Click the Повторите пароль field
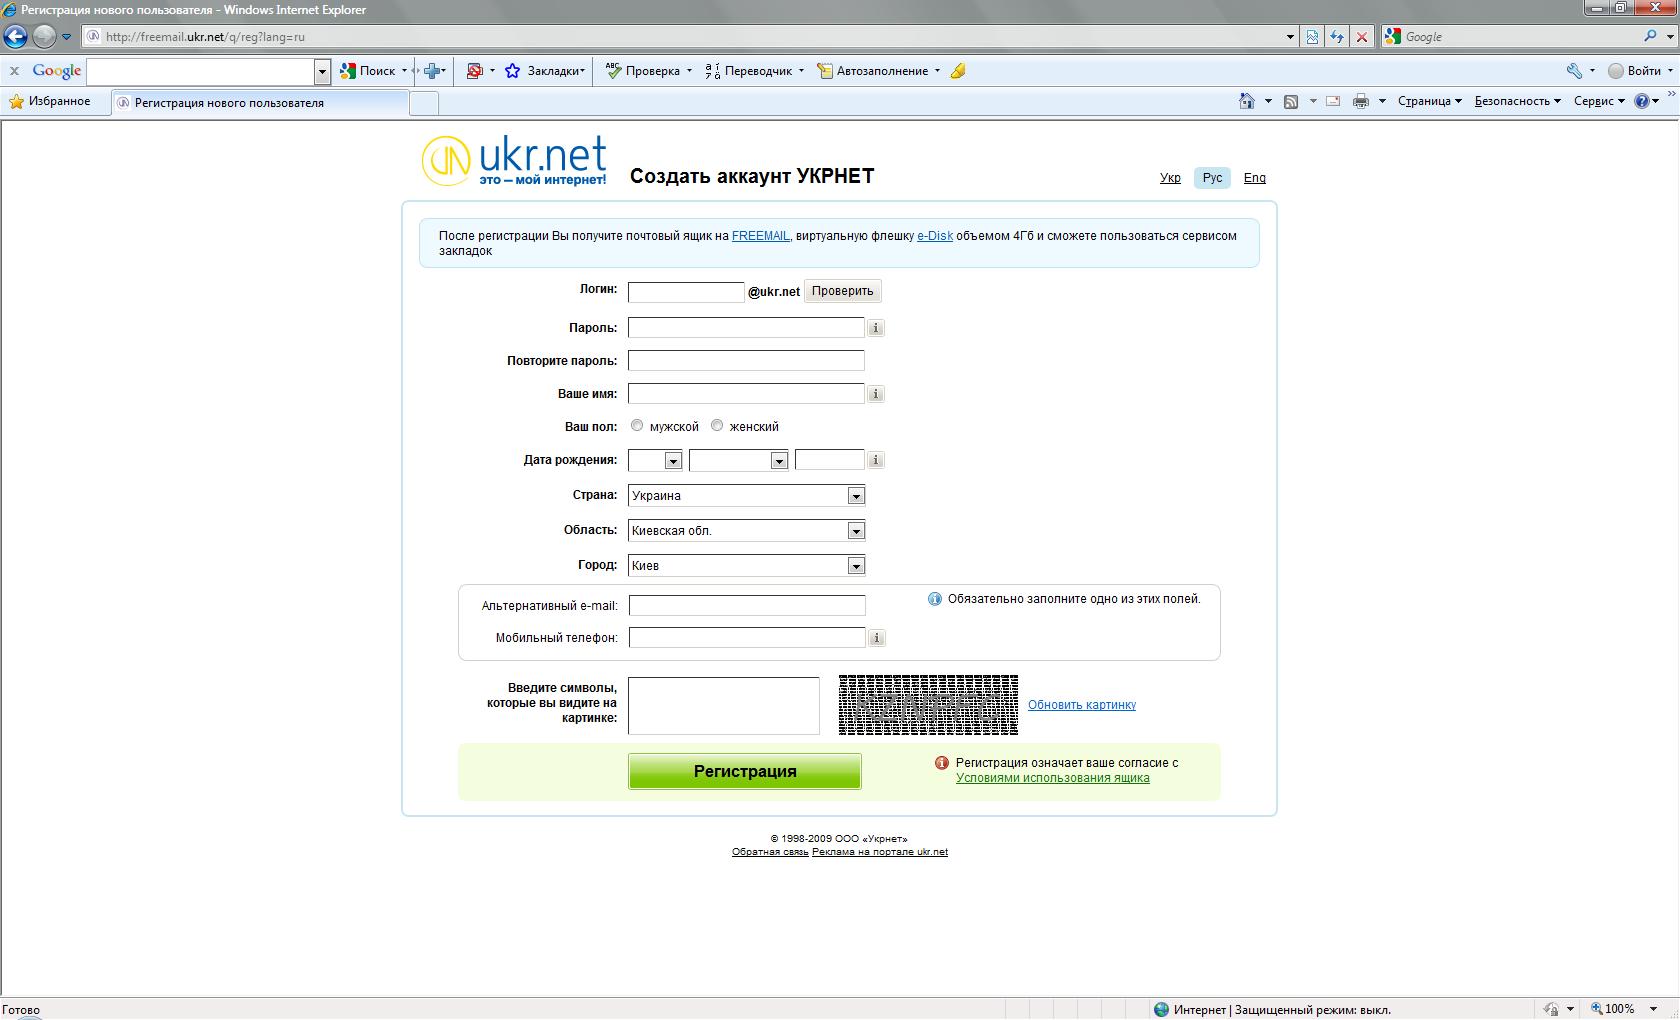This screenshot has height=1020, width=1680. [746, 361]
